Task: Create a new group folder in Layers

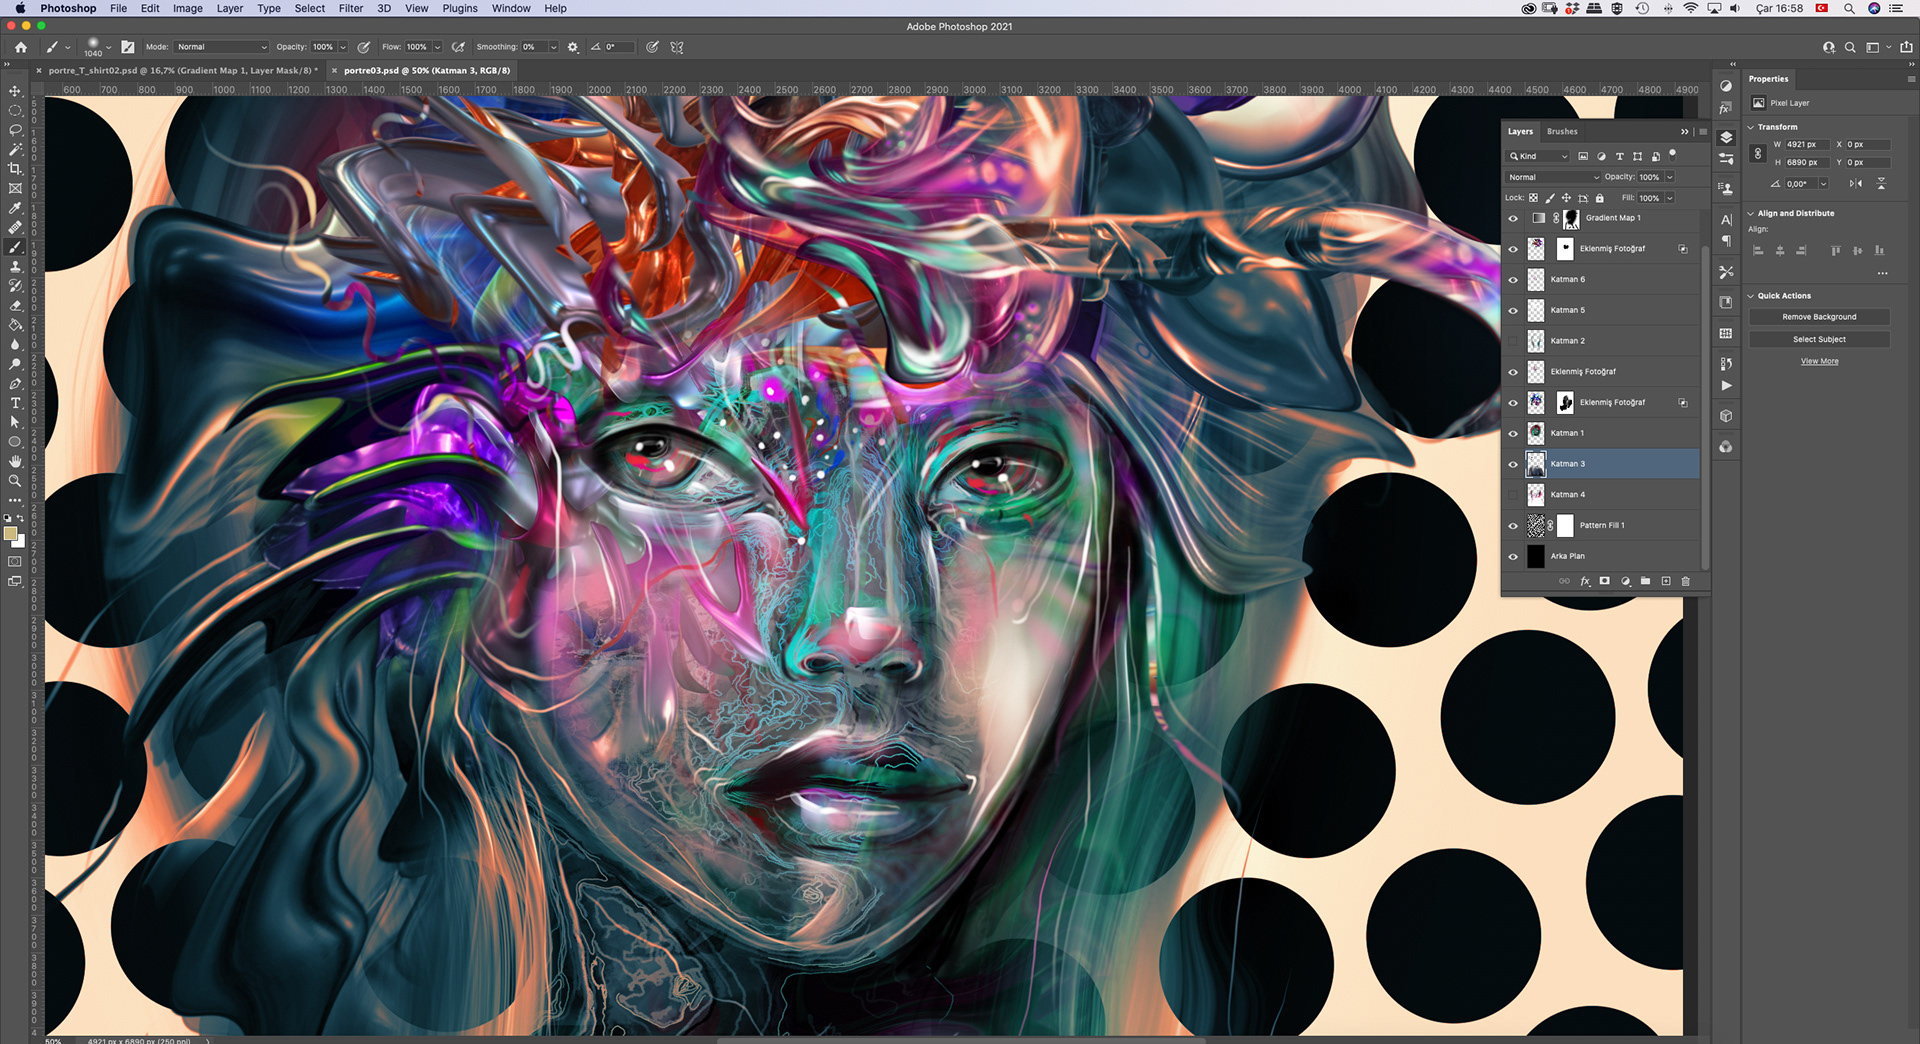Action: click(x=1645, y=581)
